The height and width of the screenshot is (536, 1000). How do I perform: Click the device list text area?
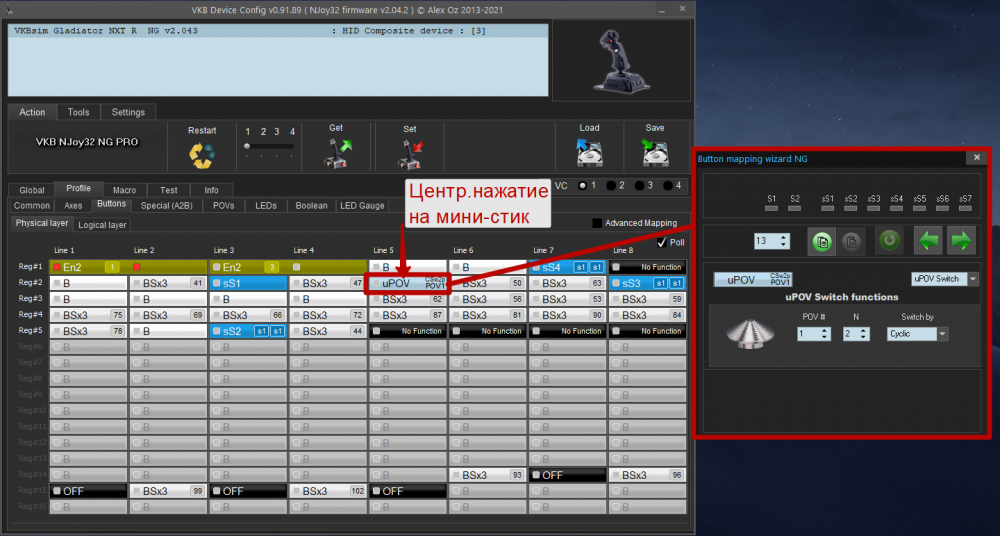(x=278, y=60)
